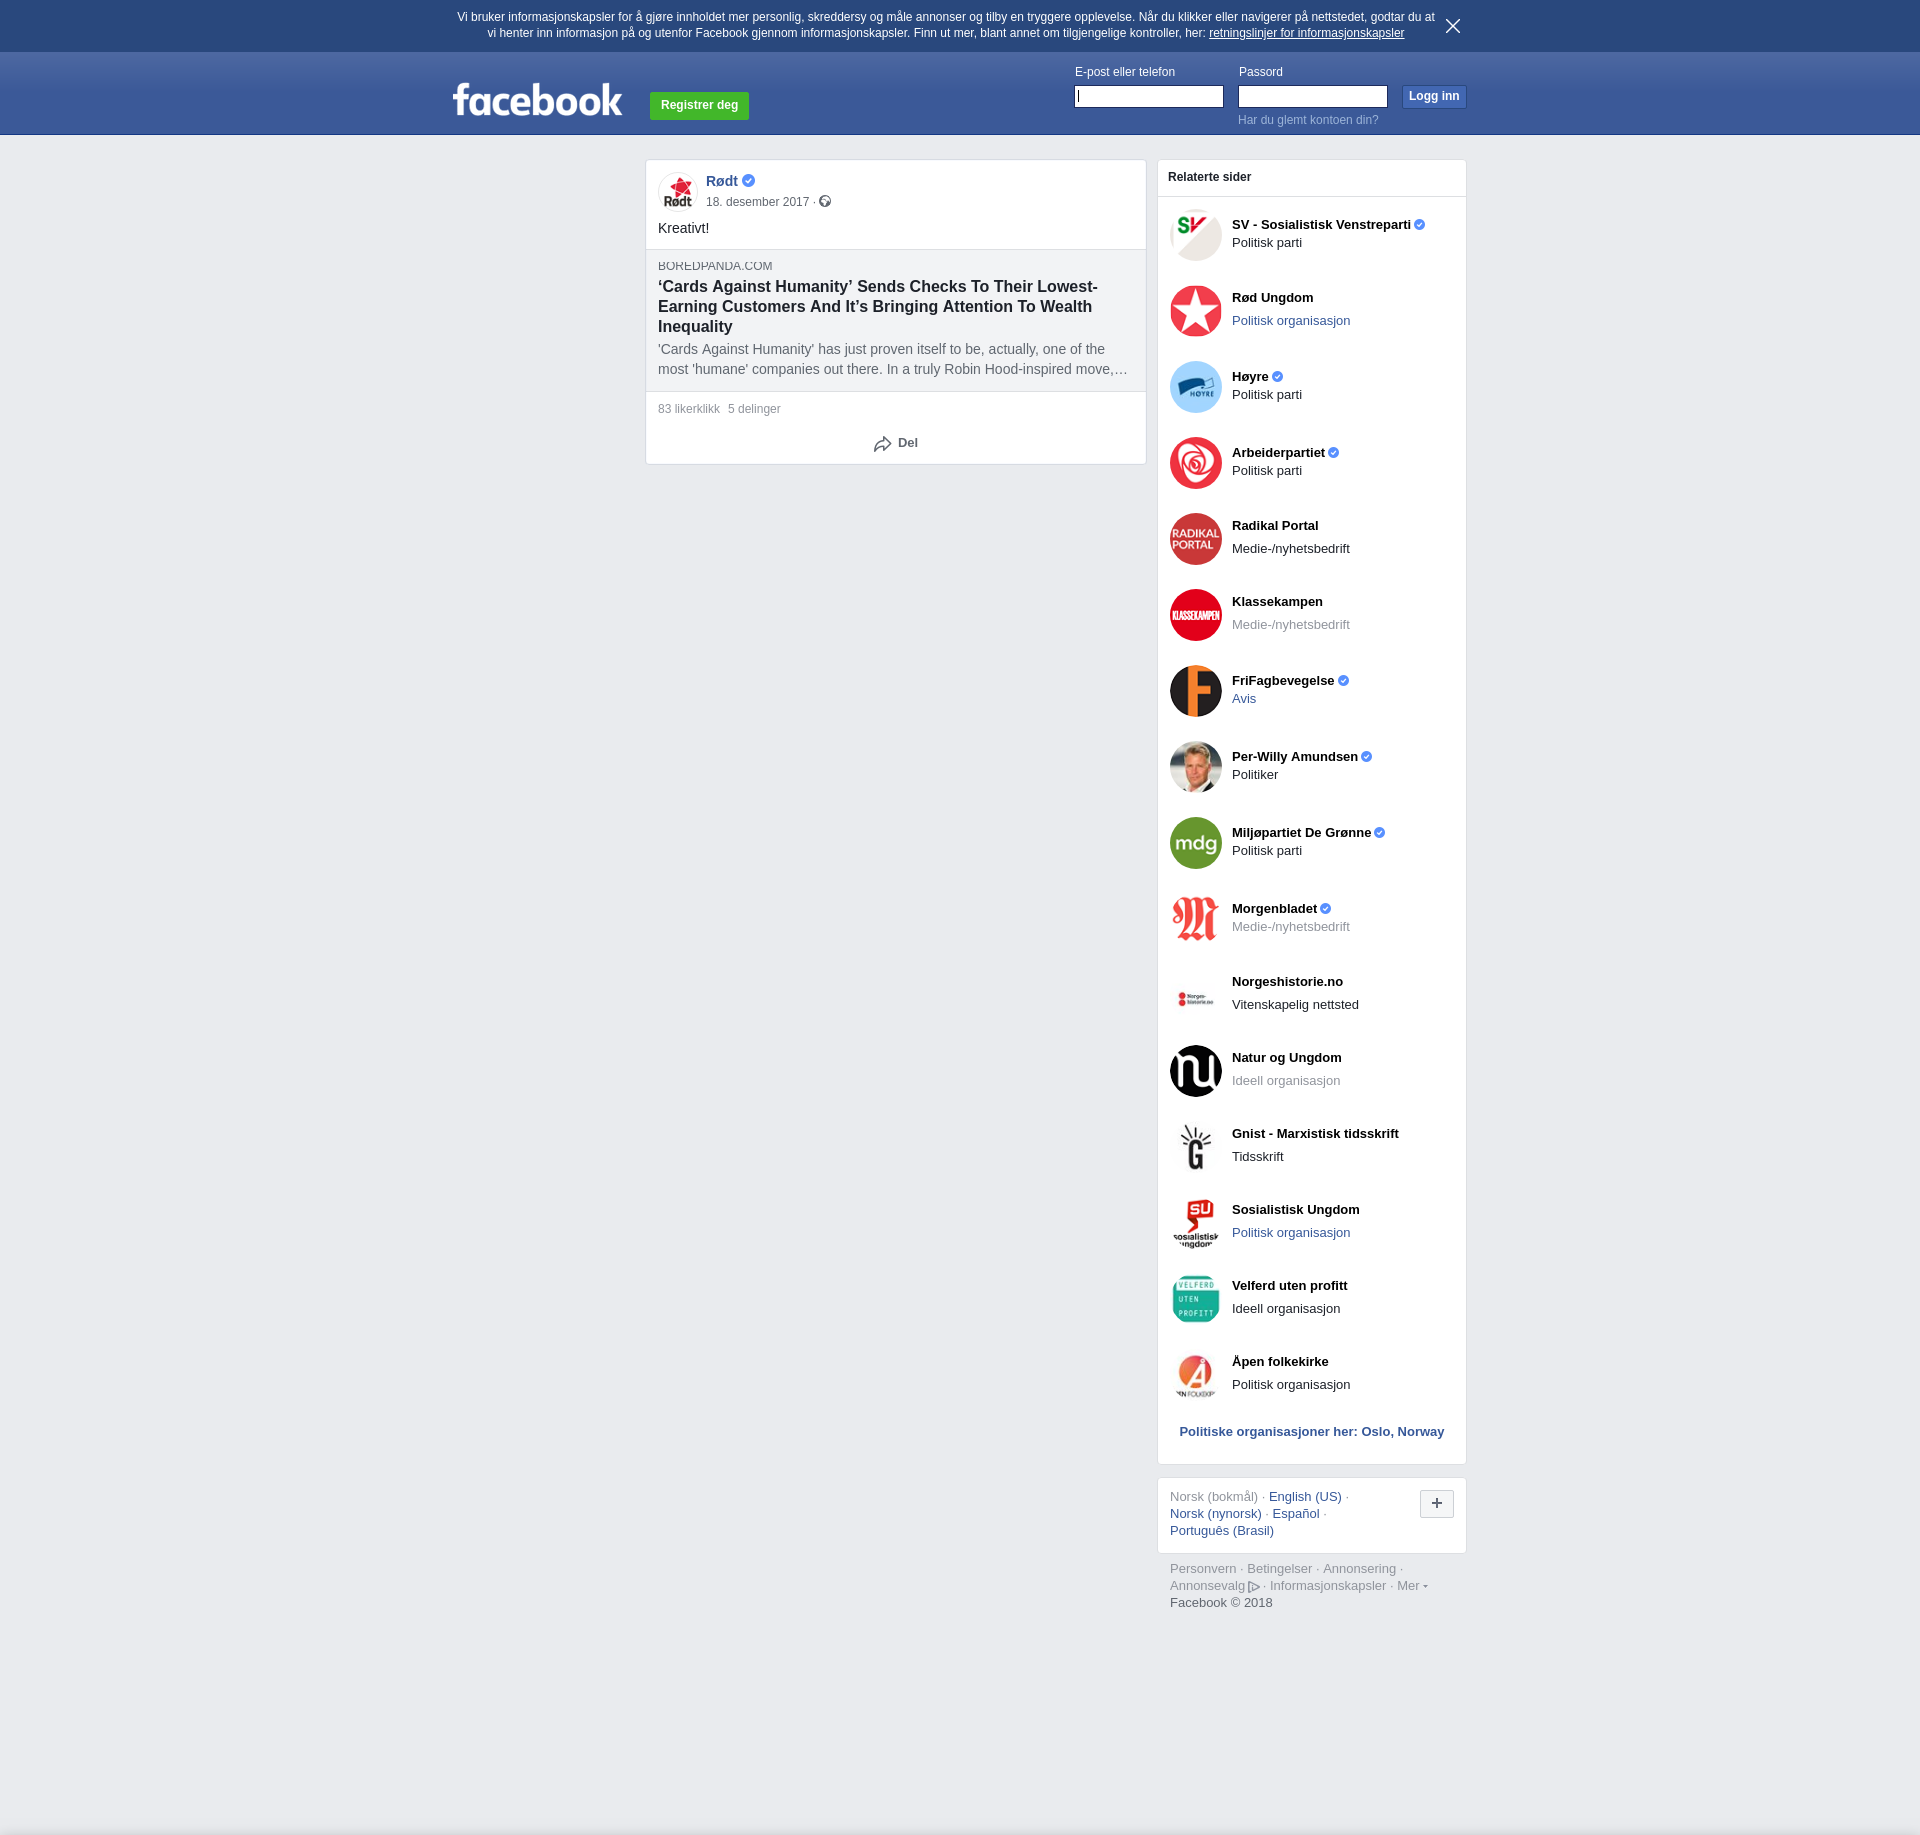This screenshot has height=1835, width=1920.
Task: Open the Høyre page logo
Action: [x=1196, y=387]
